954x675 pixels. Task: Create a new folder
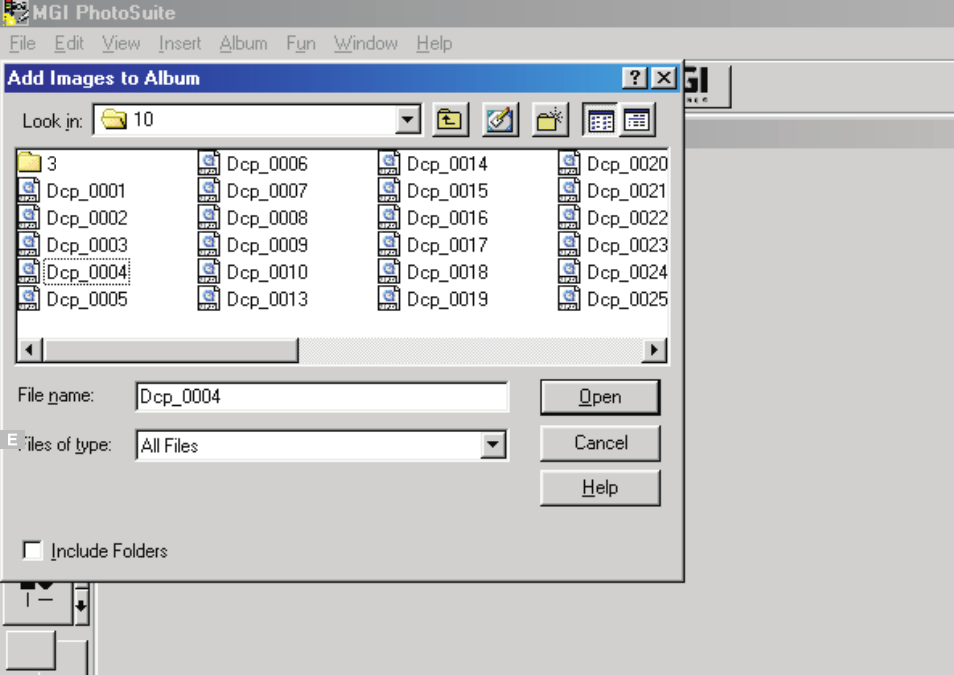point(550,119)
